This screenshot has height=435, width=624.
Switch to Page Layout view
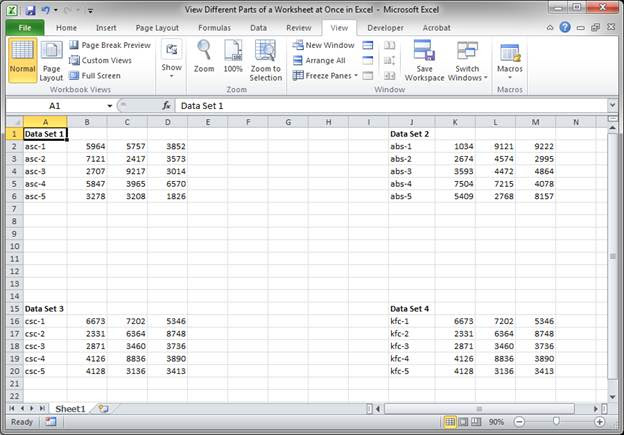pyautogui.click(x=51, y=60)
